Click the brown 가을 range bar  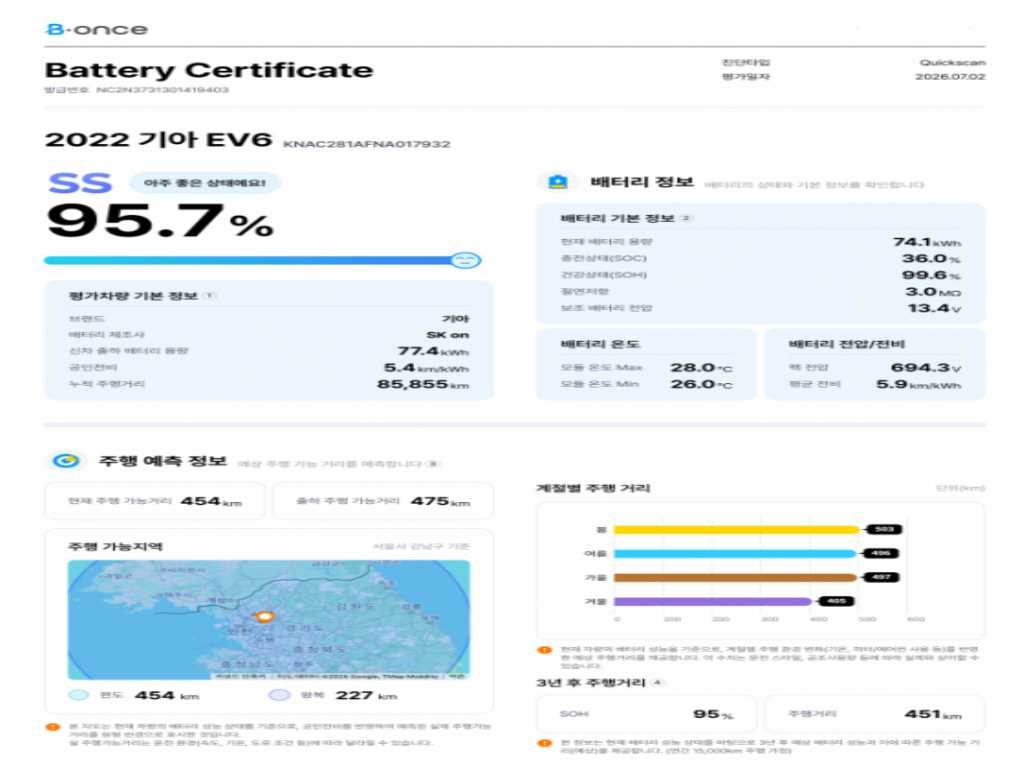(x=735, y=577)
